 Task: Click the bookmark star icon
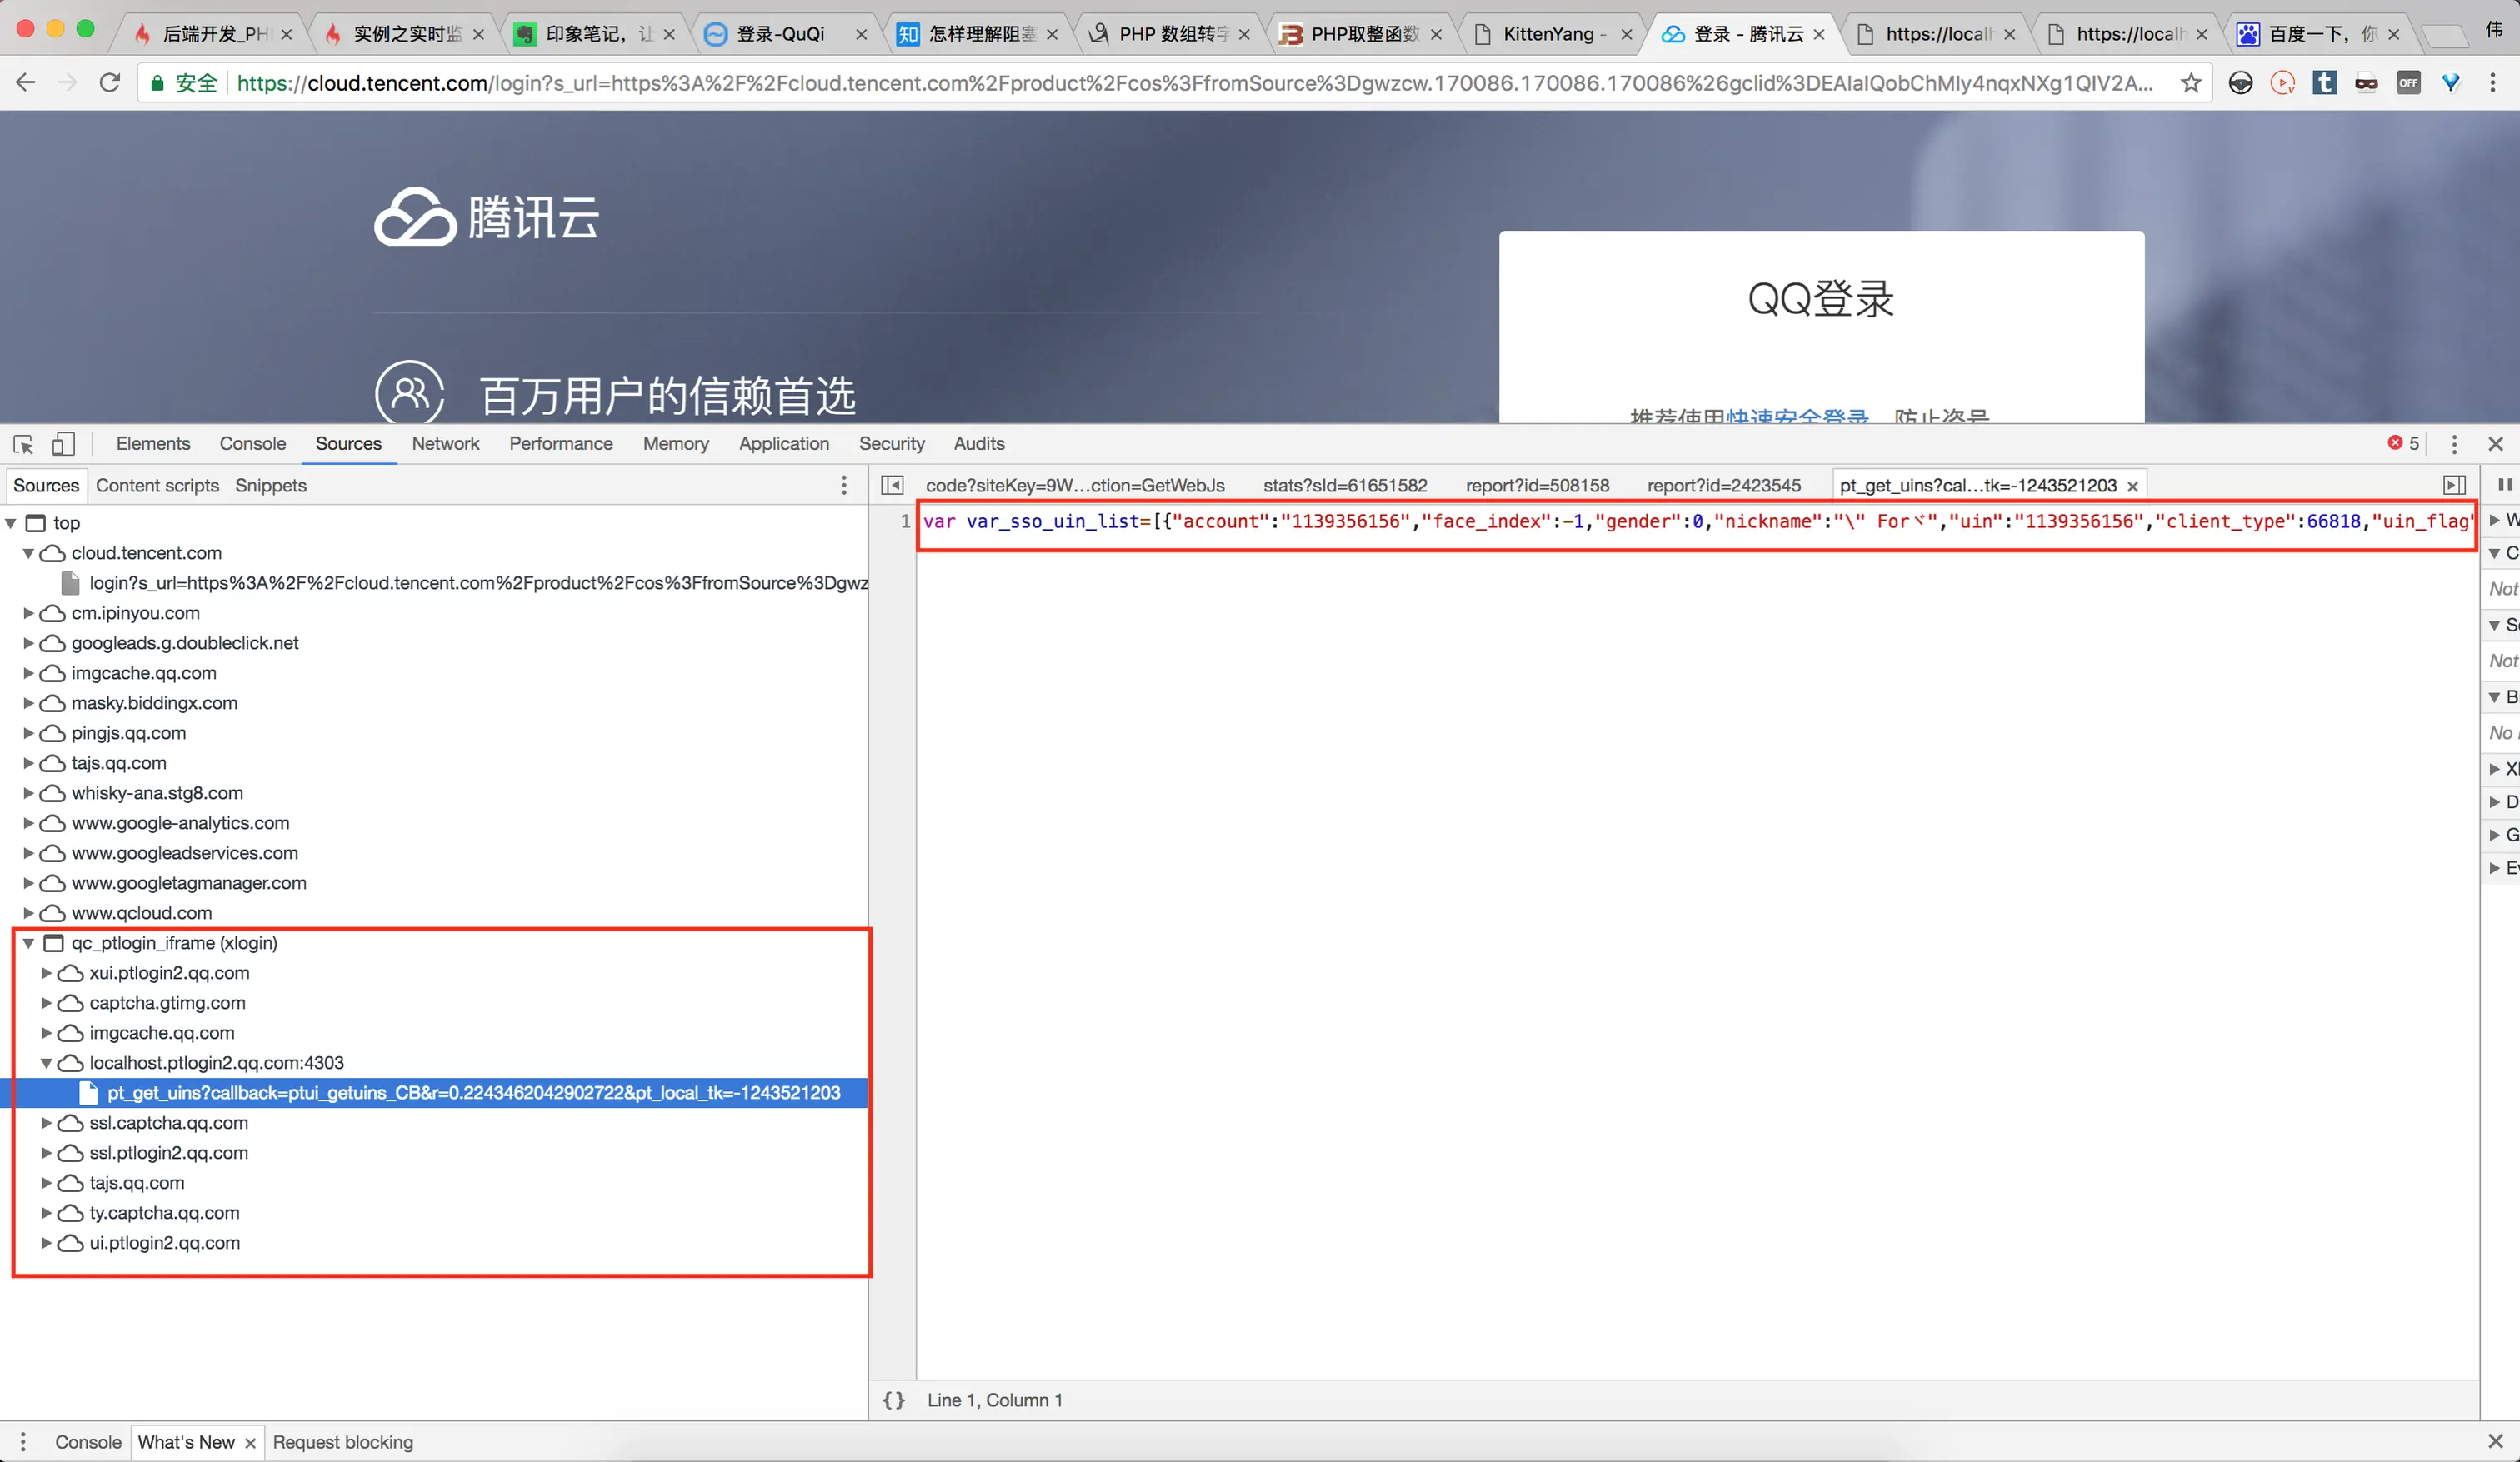click(2191, 83)
